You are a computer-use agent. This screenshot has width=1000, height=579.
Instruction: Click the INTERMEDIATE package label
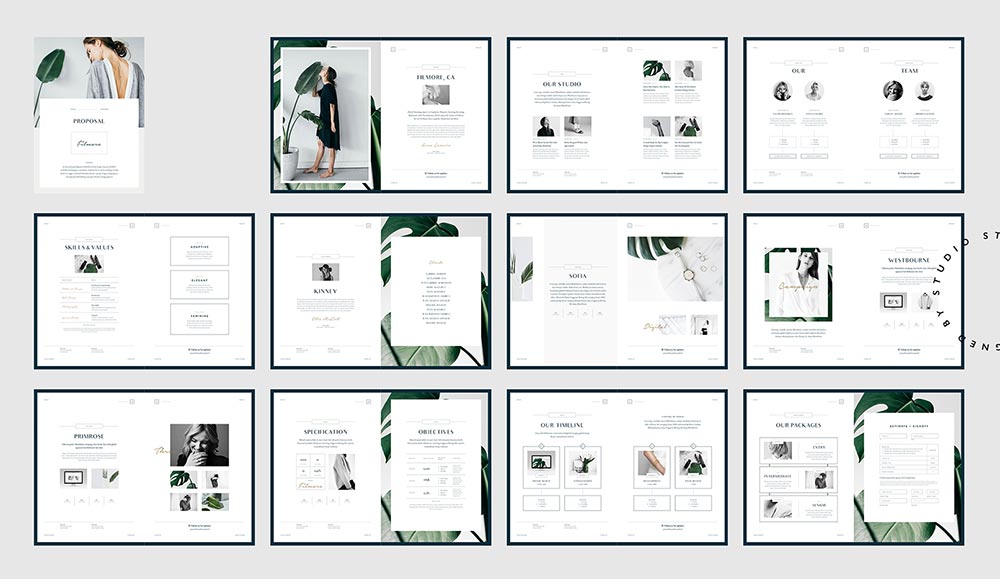coord(777,476)
